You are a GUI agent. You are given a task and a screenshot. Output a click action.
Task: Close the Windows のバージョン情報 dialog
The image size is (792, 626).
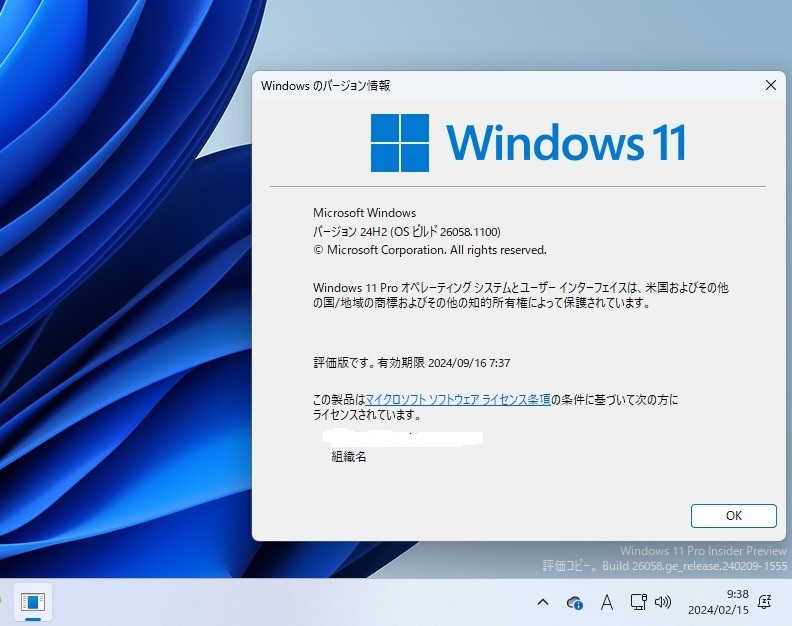(771, 85)
